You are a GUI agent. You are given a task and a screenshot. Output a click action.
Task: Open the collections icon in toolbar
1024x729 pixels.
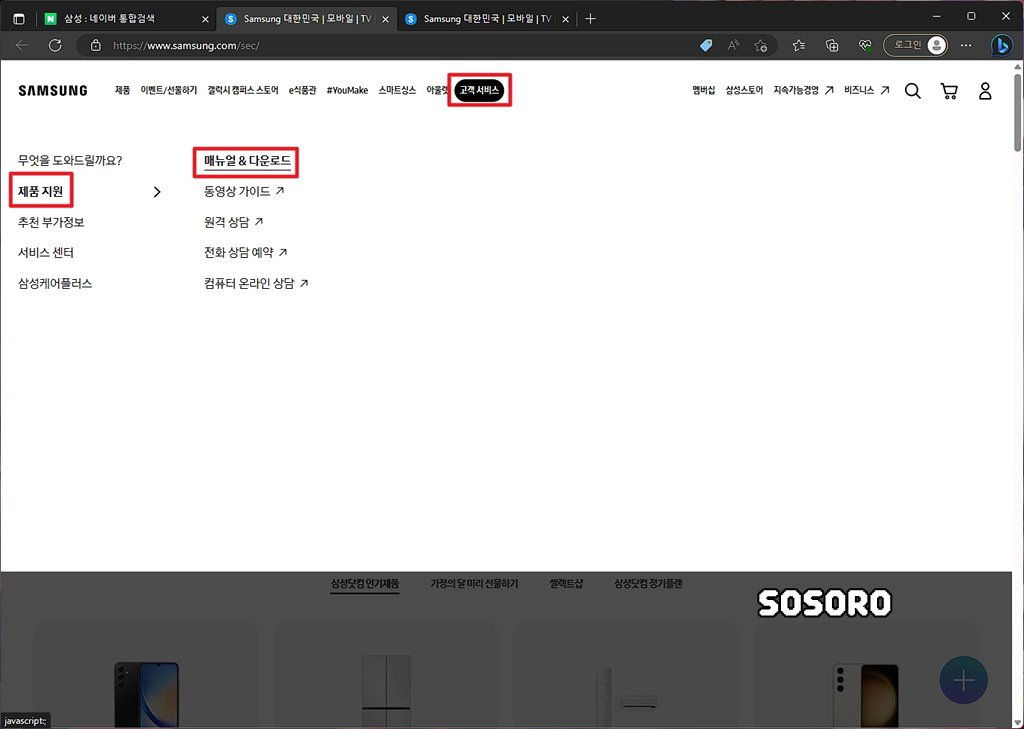(x=832, y=45)
